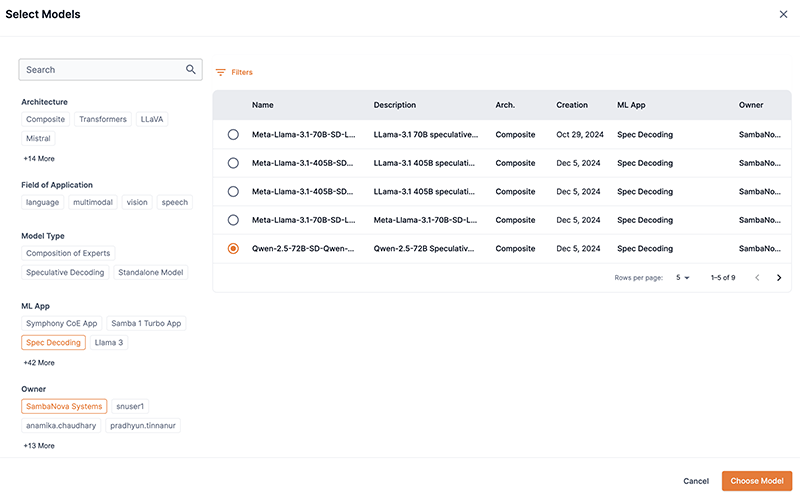Expand +14 More under Architecture
Image resolution: width=800 pixels, height=497 pixels.
pyautogui.click(x=39, y=158)
